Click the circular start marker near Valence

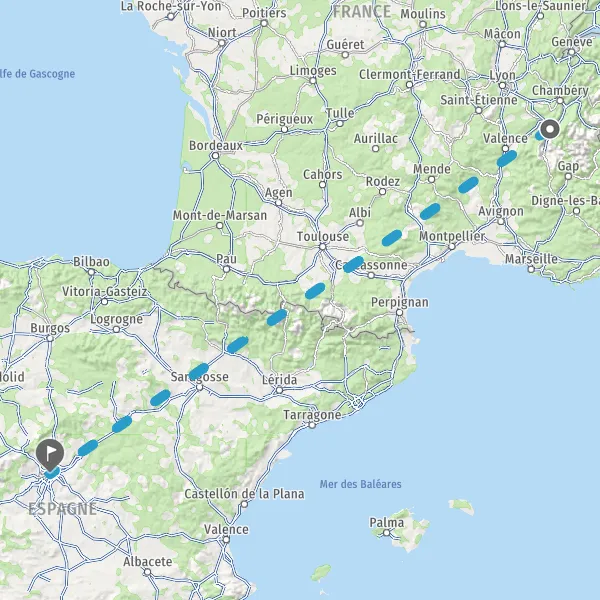(x=550, y=129)
